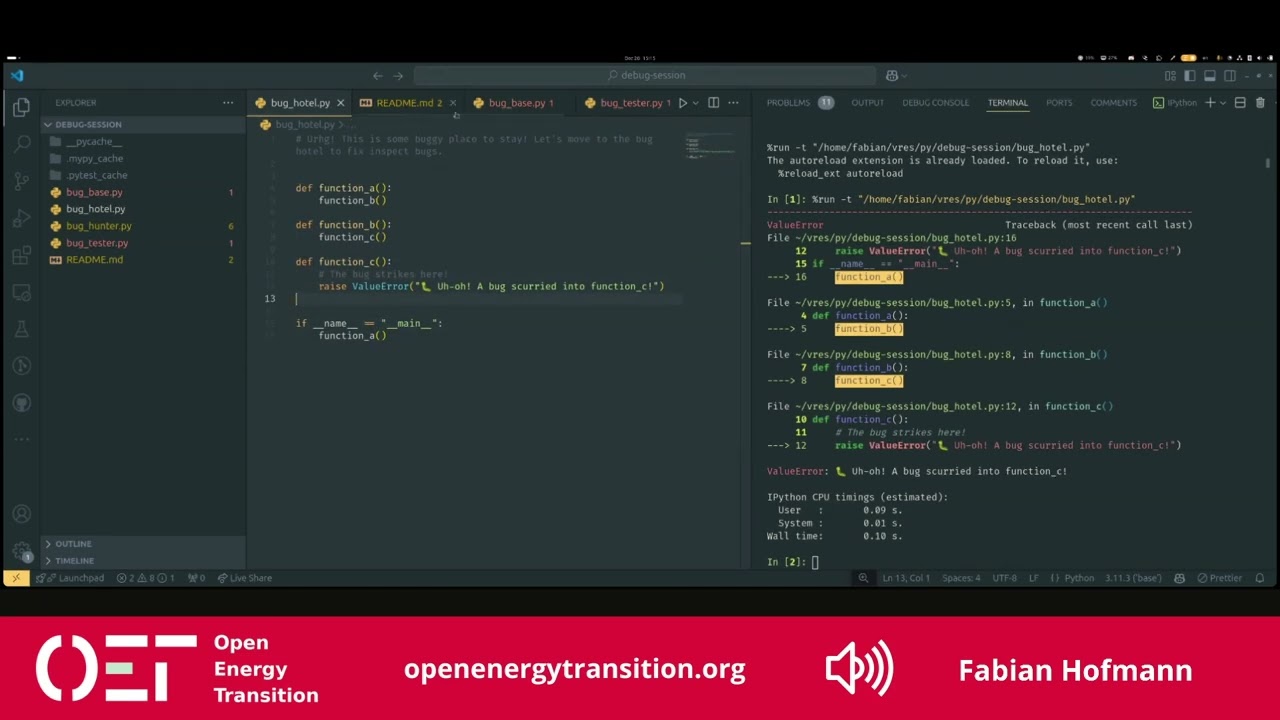The width and height of the screenshot is (1280, 720).
Task: Open README.md in the explorer file list
Action: tap(143, 260)
